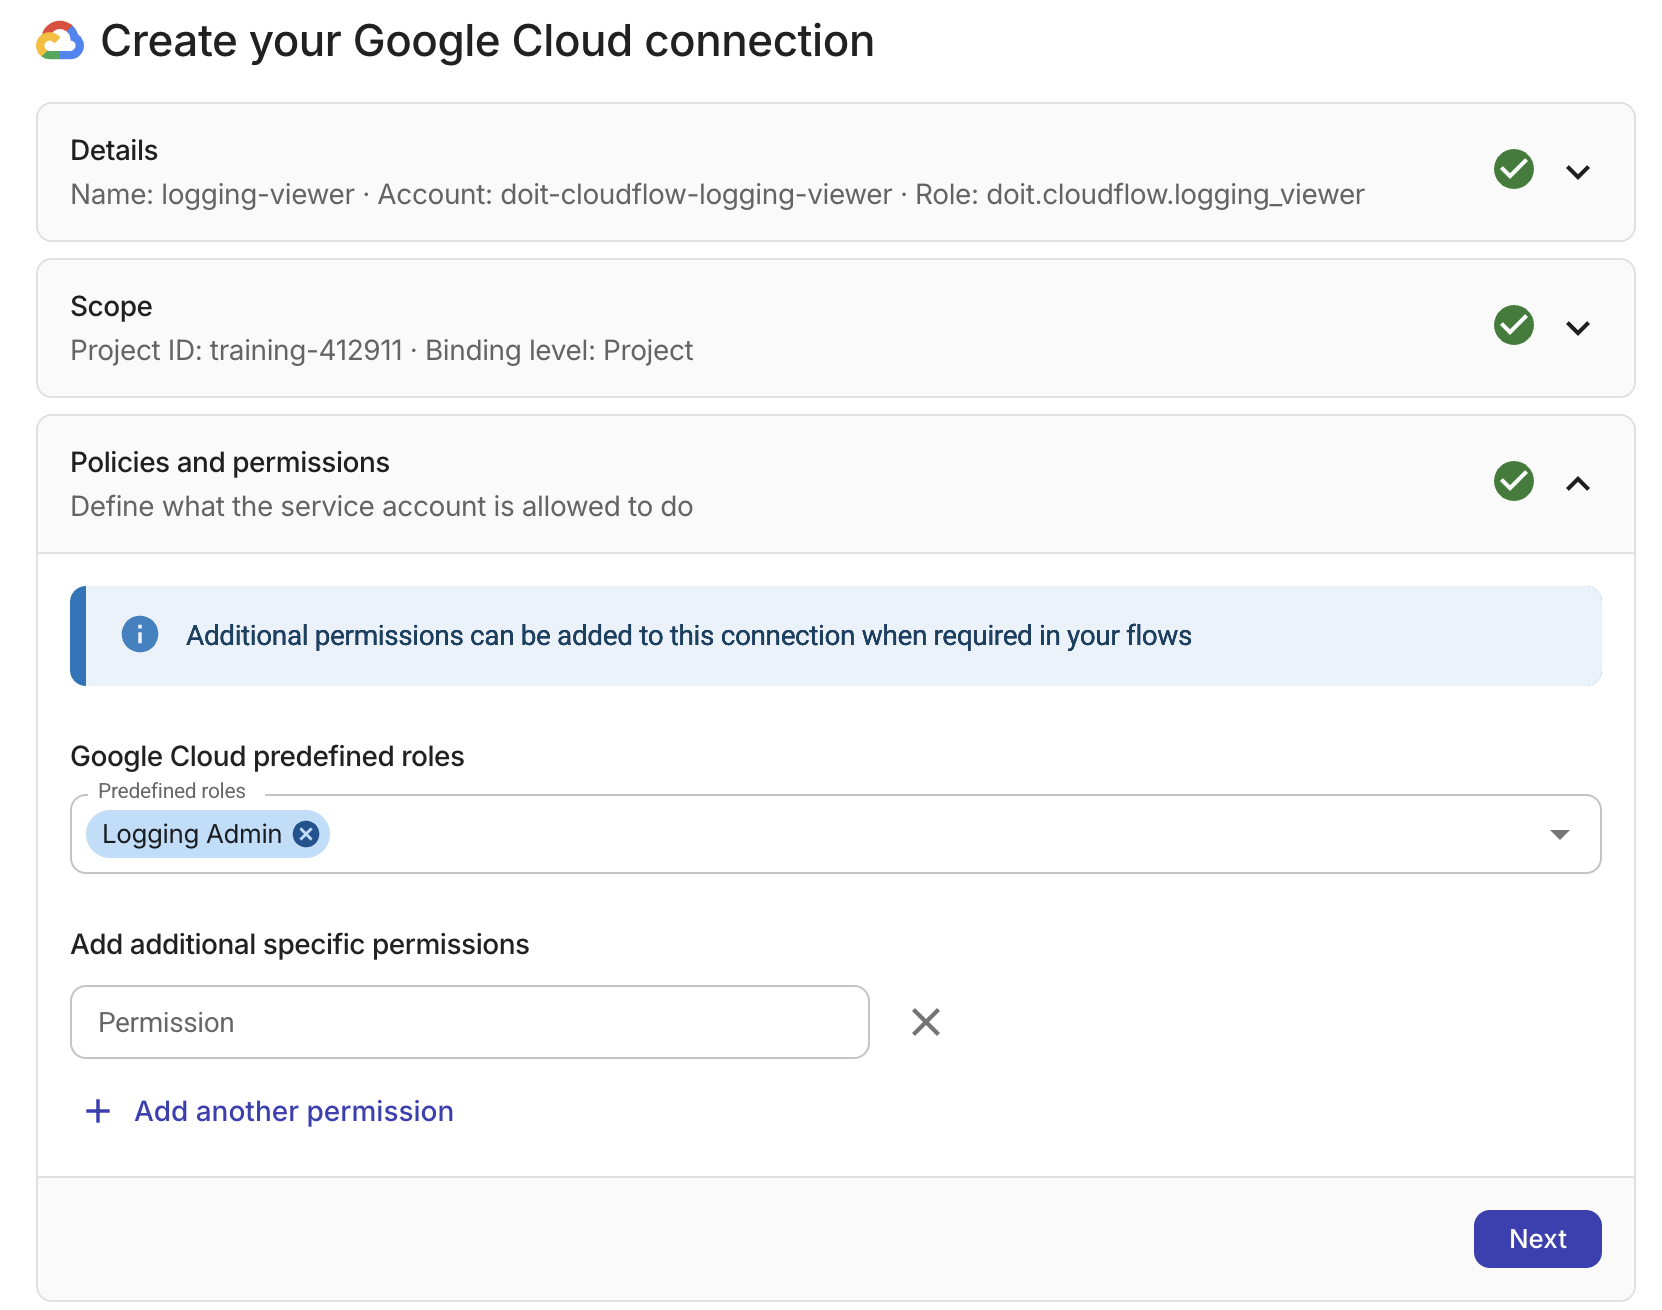1662x1310 pixels.
Task: Click the Google Cloud predefined roles heading
Action: (x=267, y=756)
